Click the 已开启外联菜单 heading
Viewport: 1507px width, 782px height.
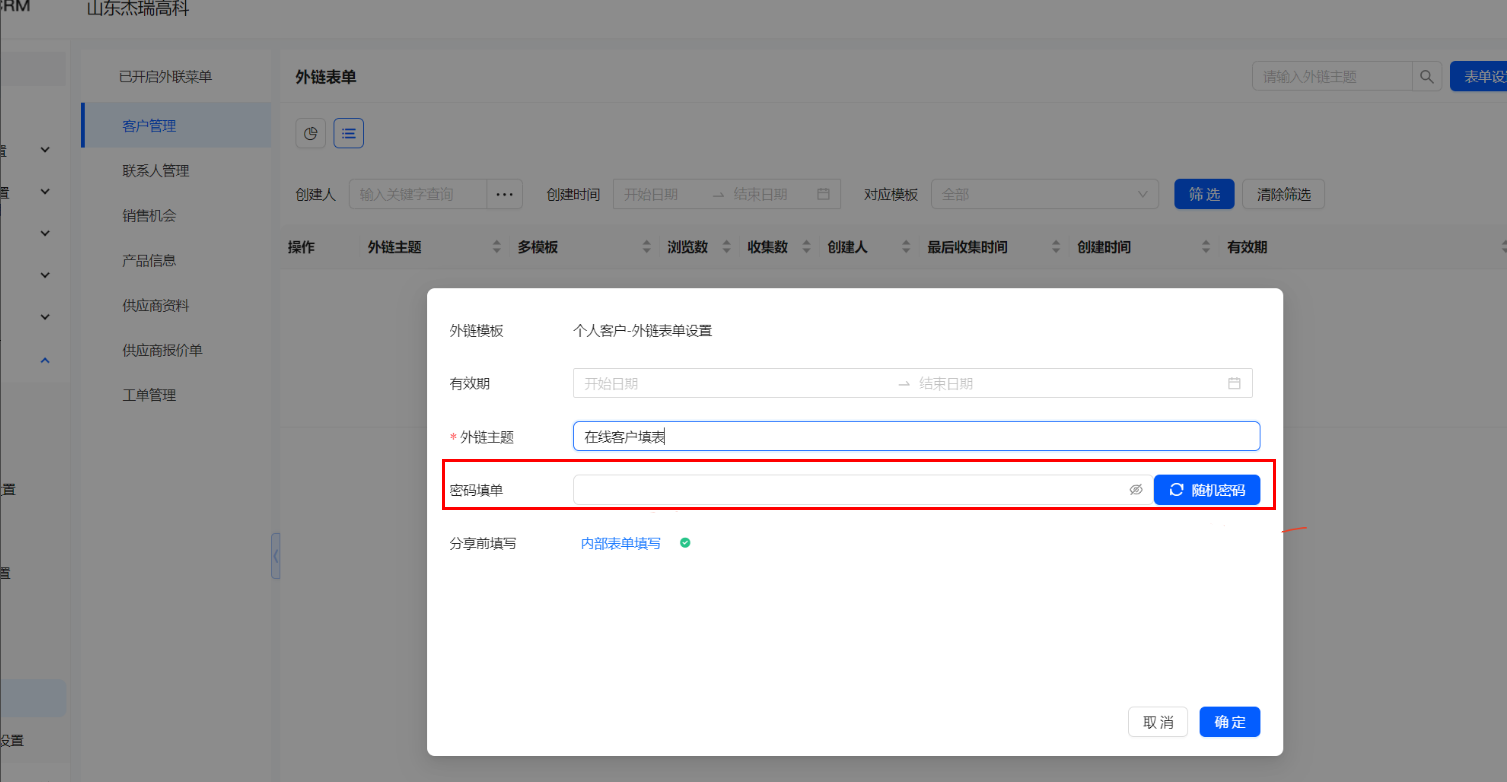[165, 76]
